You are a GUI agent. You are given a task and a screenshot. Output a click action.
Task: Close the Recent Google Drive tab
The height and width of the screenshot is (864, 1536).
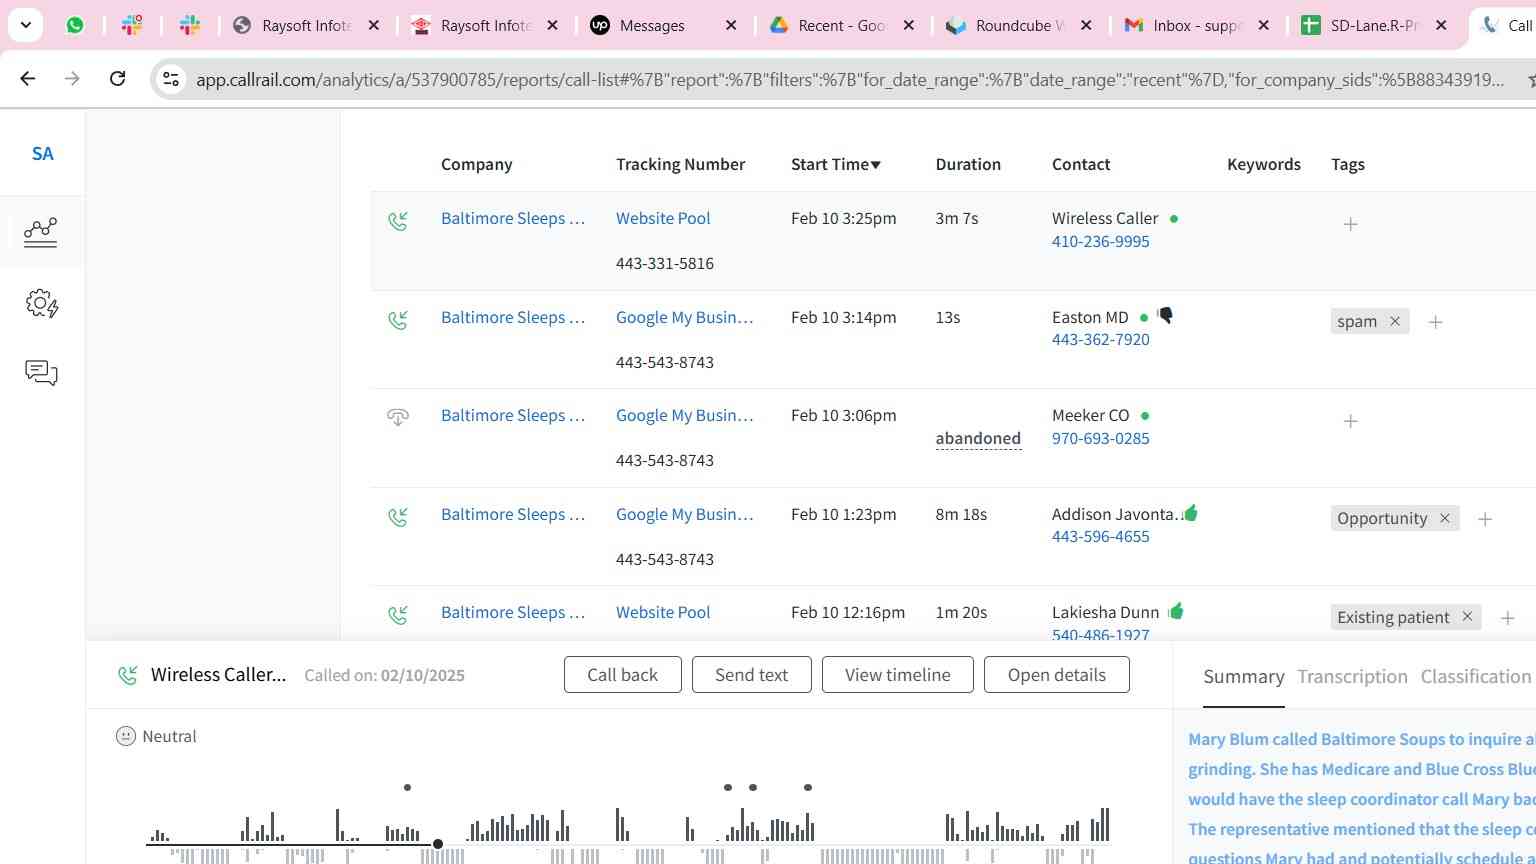click(x=909, y=25)
